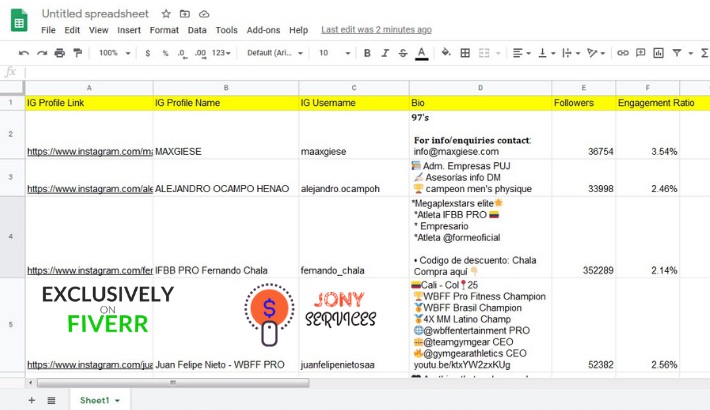710x410 pixels.
Task: Add a new sheet with plus button
Action: 31,400
